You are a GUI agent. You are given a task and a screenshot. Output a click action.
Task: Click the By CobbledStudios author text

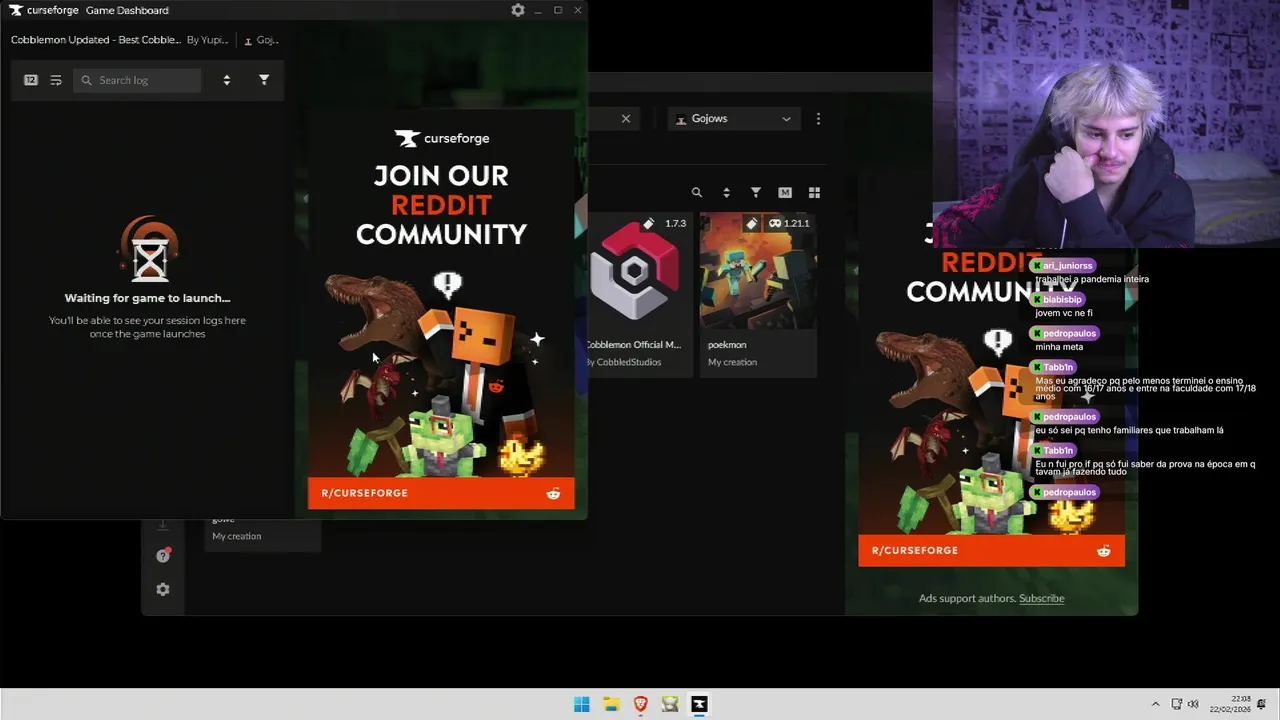624,362
